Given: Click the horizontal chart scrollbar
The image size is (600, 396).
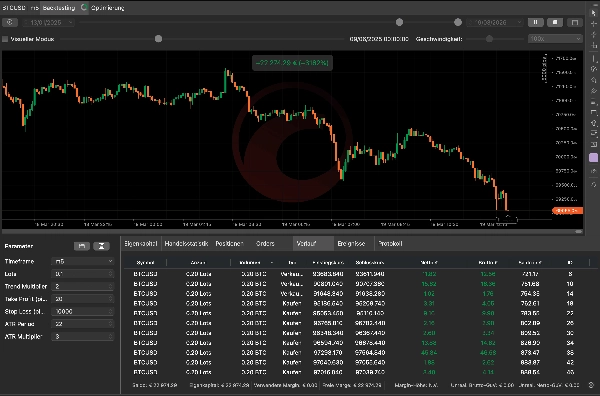Looking at the screenshot, I should click(292, 231).
